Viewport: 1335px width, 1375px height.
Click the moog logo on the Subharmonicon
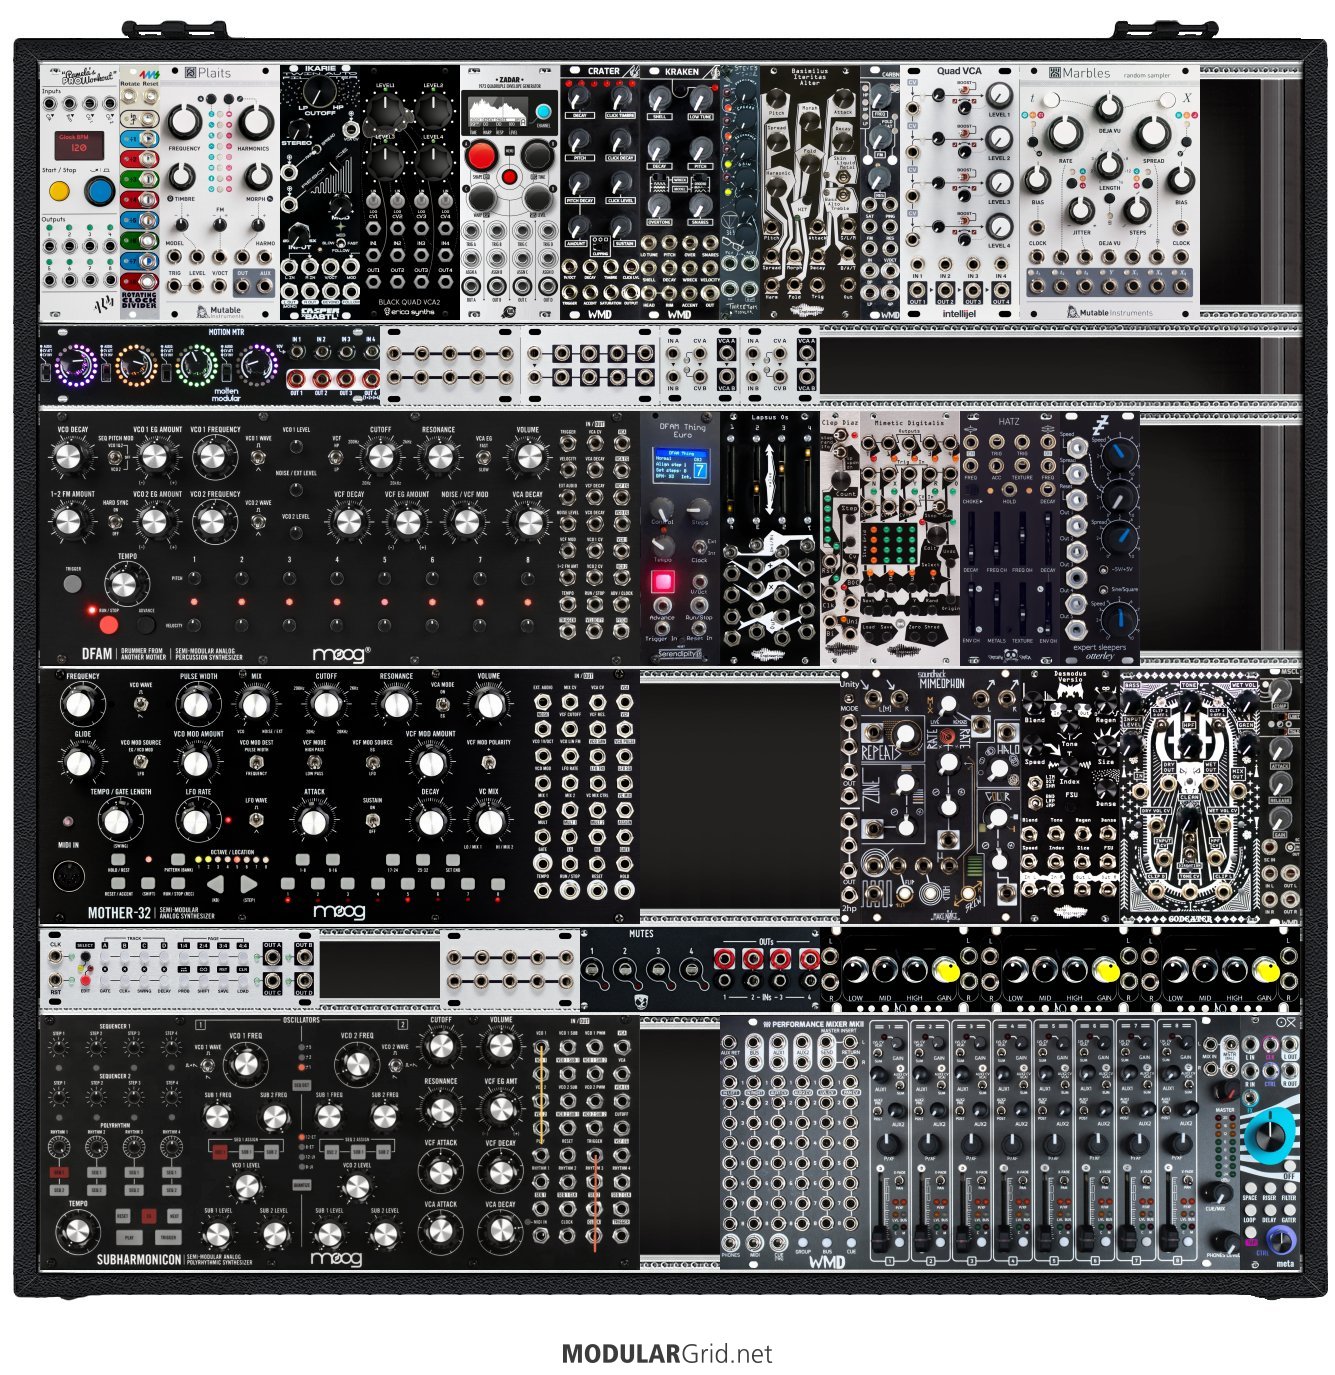pos(336,1258)
